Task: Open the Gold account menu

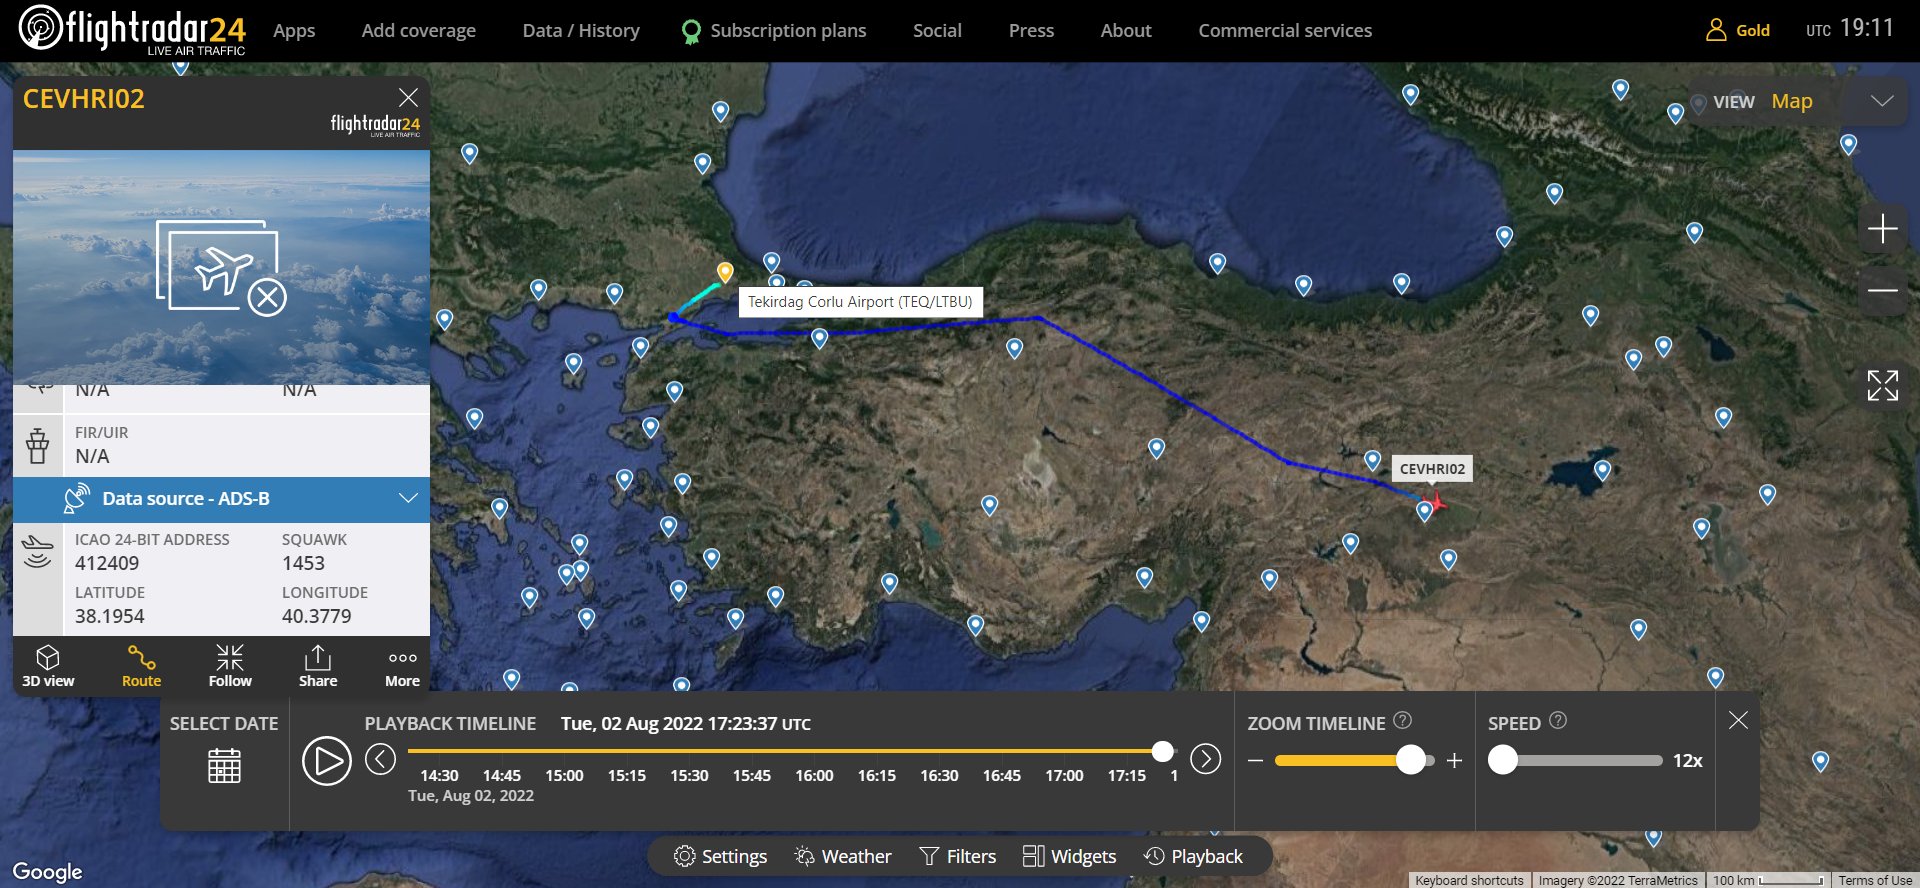Action: (x=1738, y=30)
